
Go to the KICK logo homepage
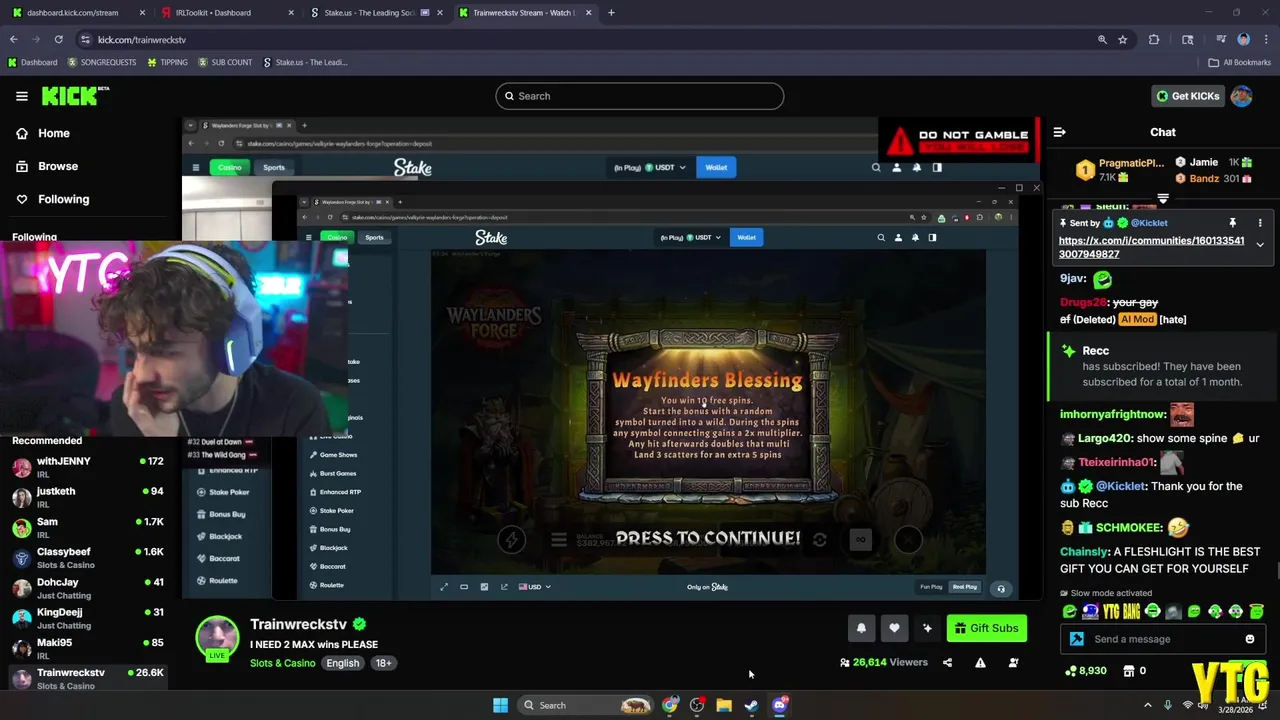[75, 96]
